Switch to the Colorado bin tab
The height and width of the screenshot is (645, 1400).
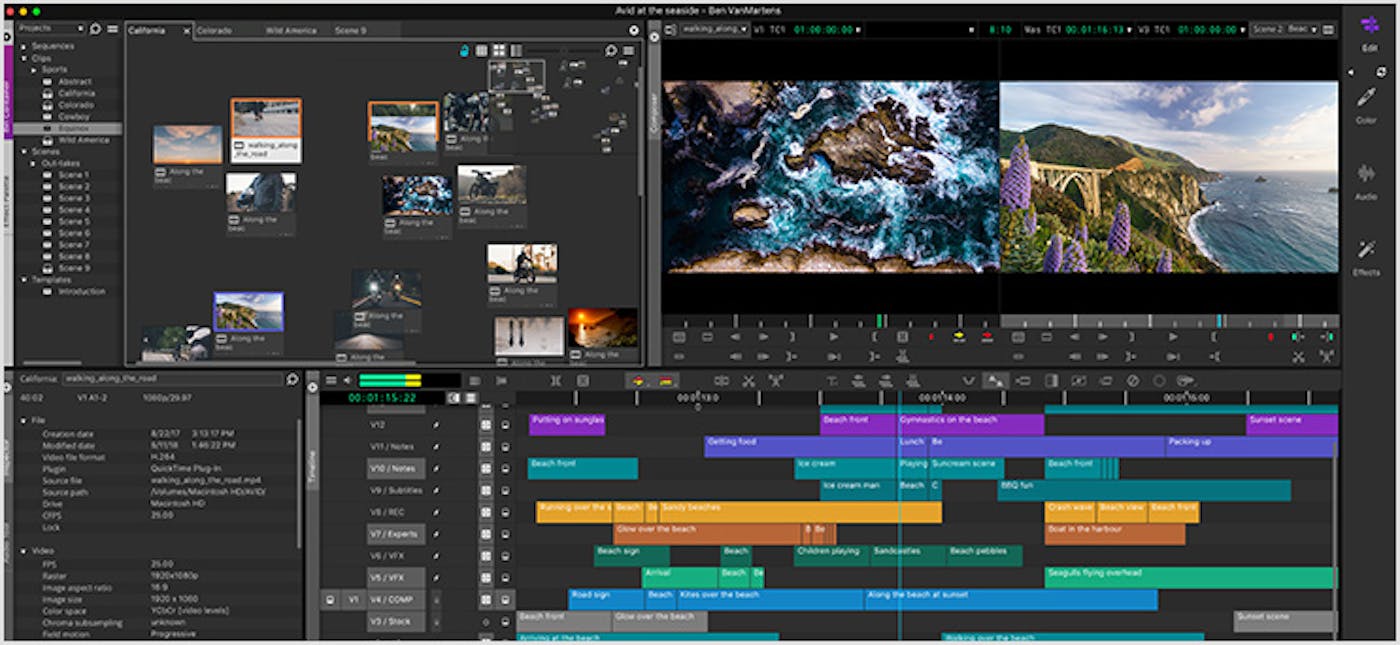(214, 31)
